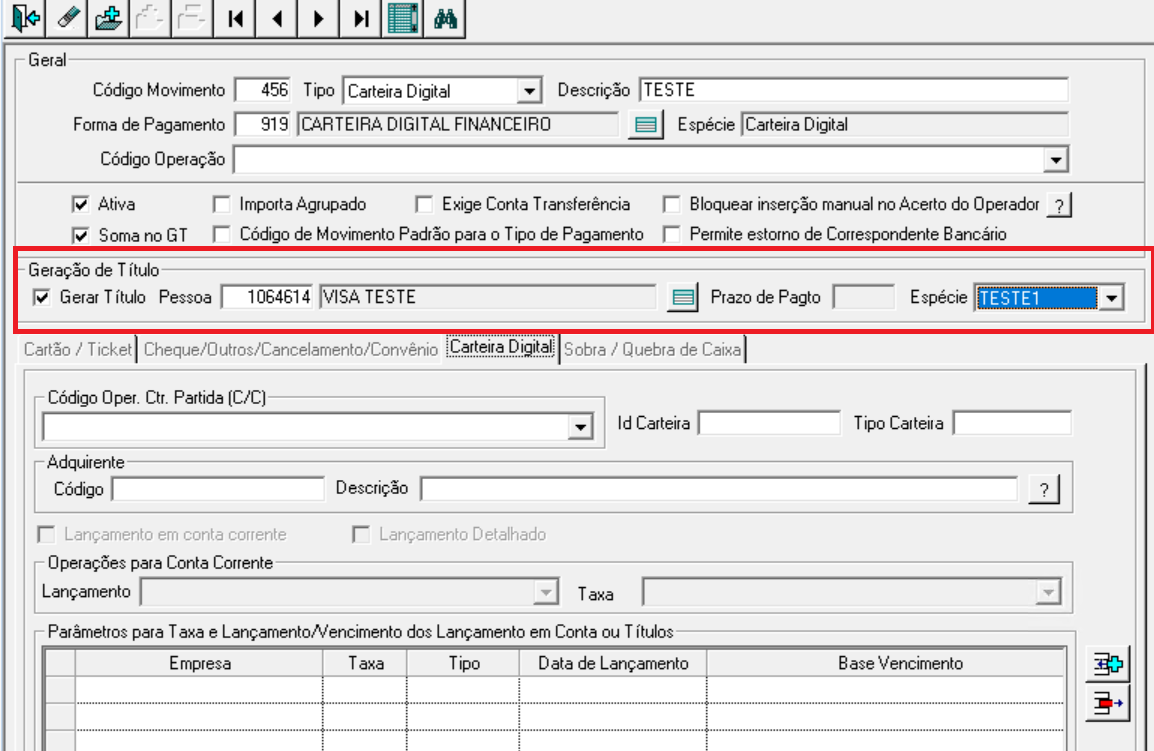1154x751 pixels.
Task: Open lookup beside Pessoa VISA TESTE
Action: coord(682,297)
